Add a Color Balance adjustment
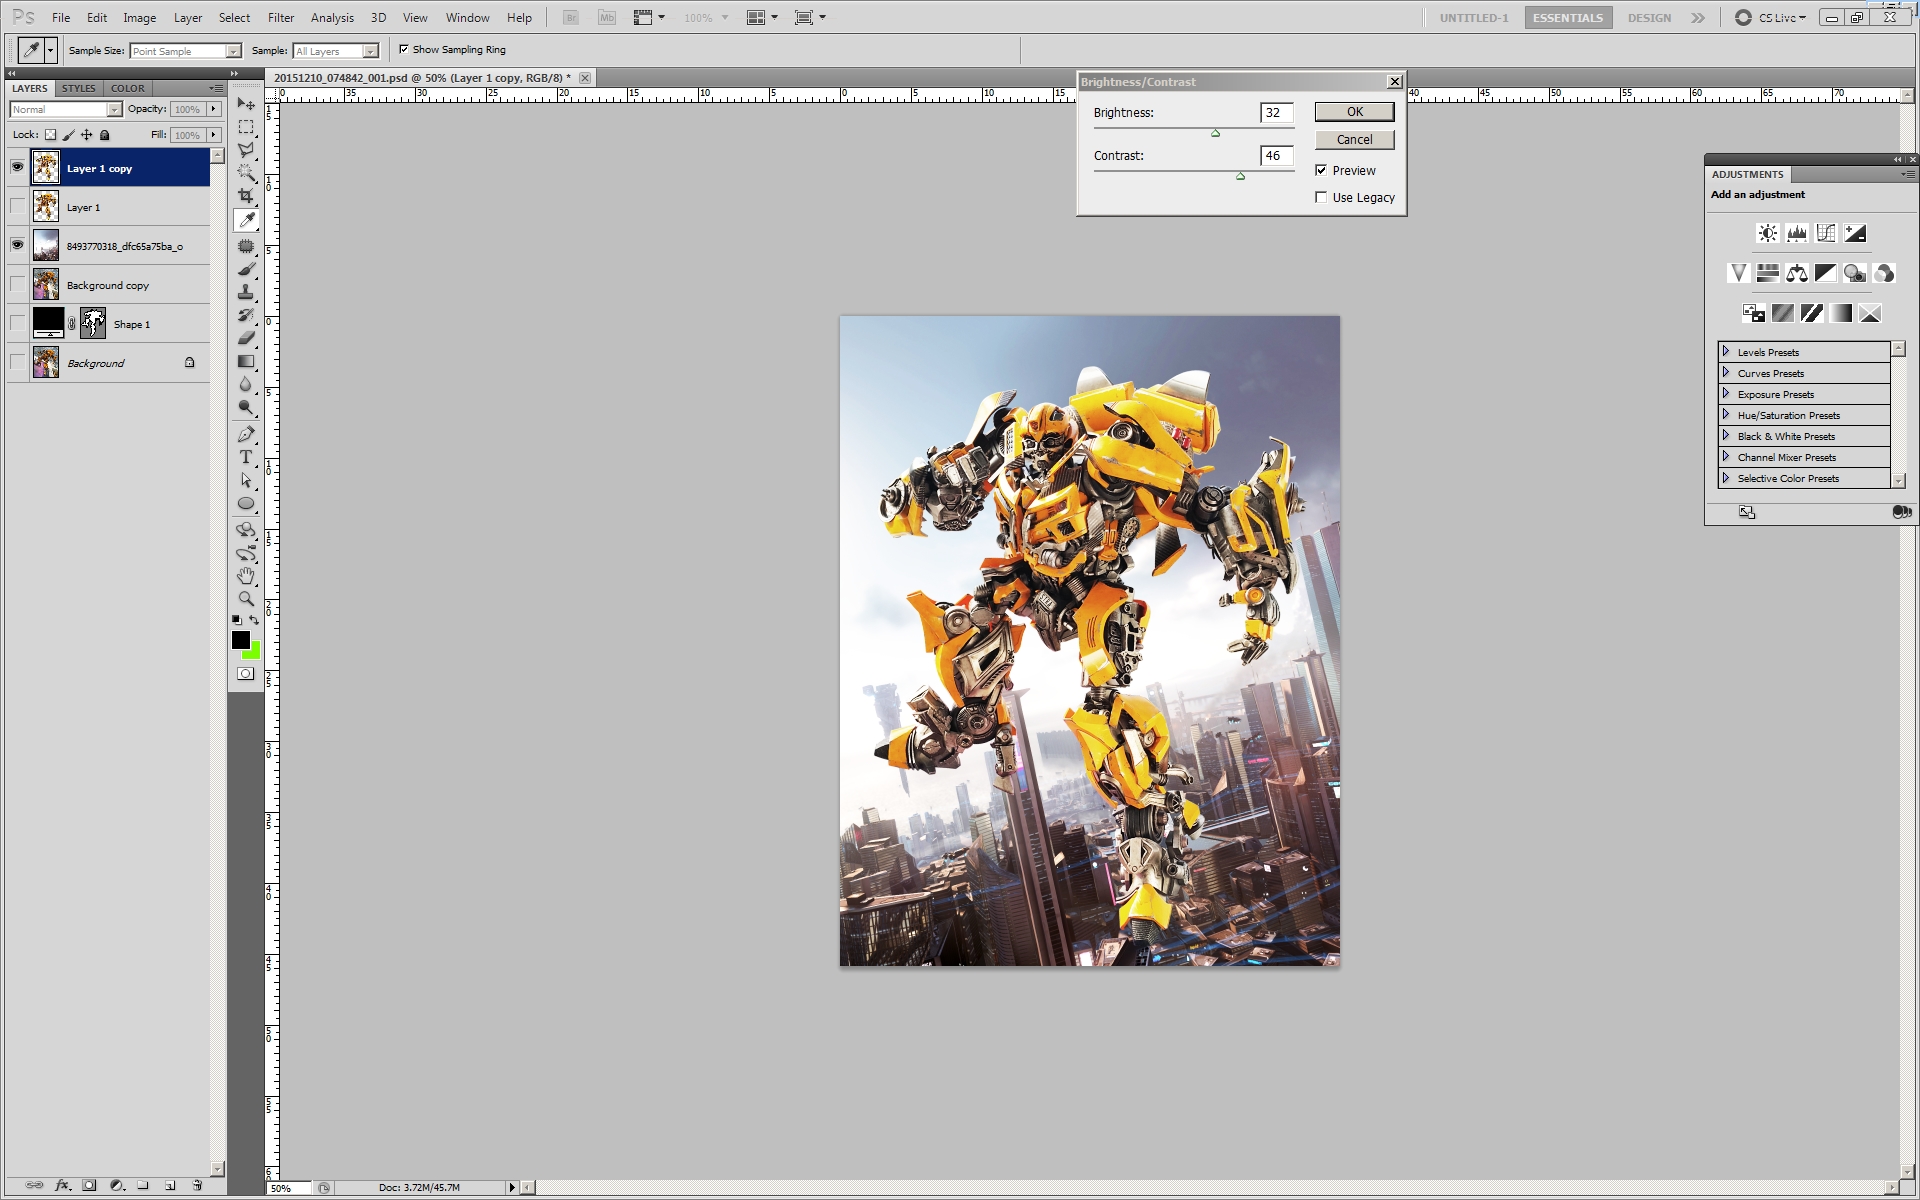The image size is (1920, 1200). (1797, 273)
